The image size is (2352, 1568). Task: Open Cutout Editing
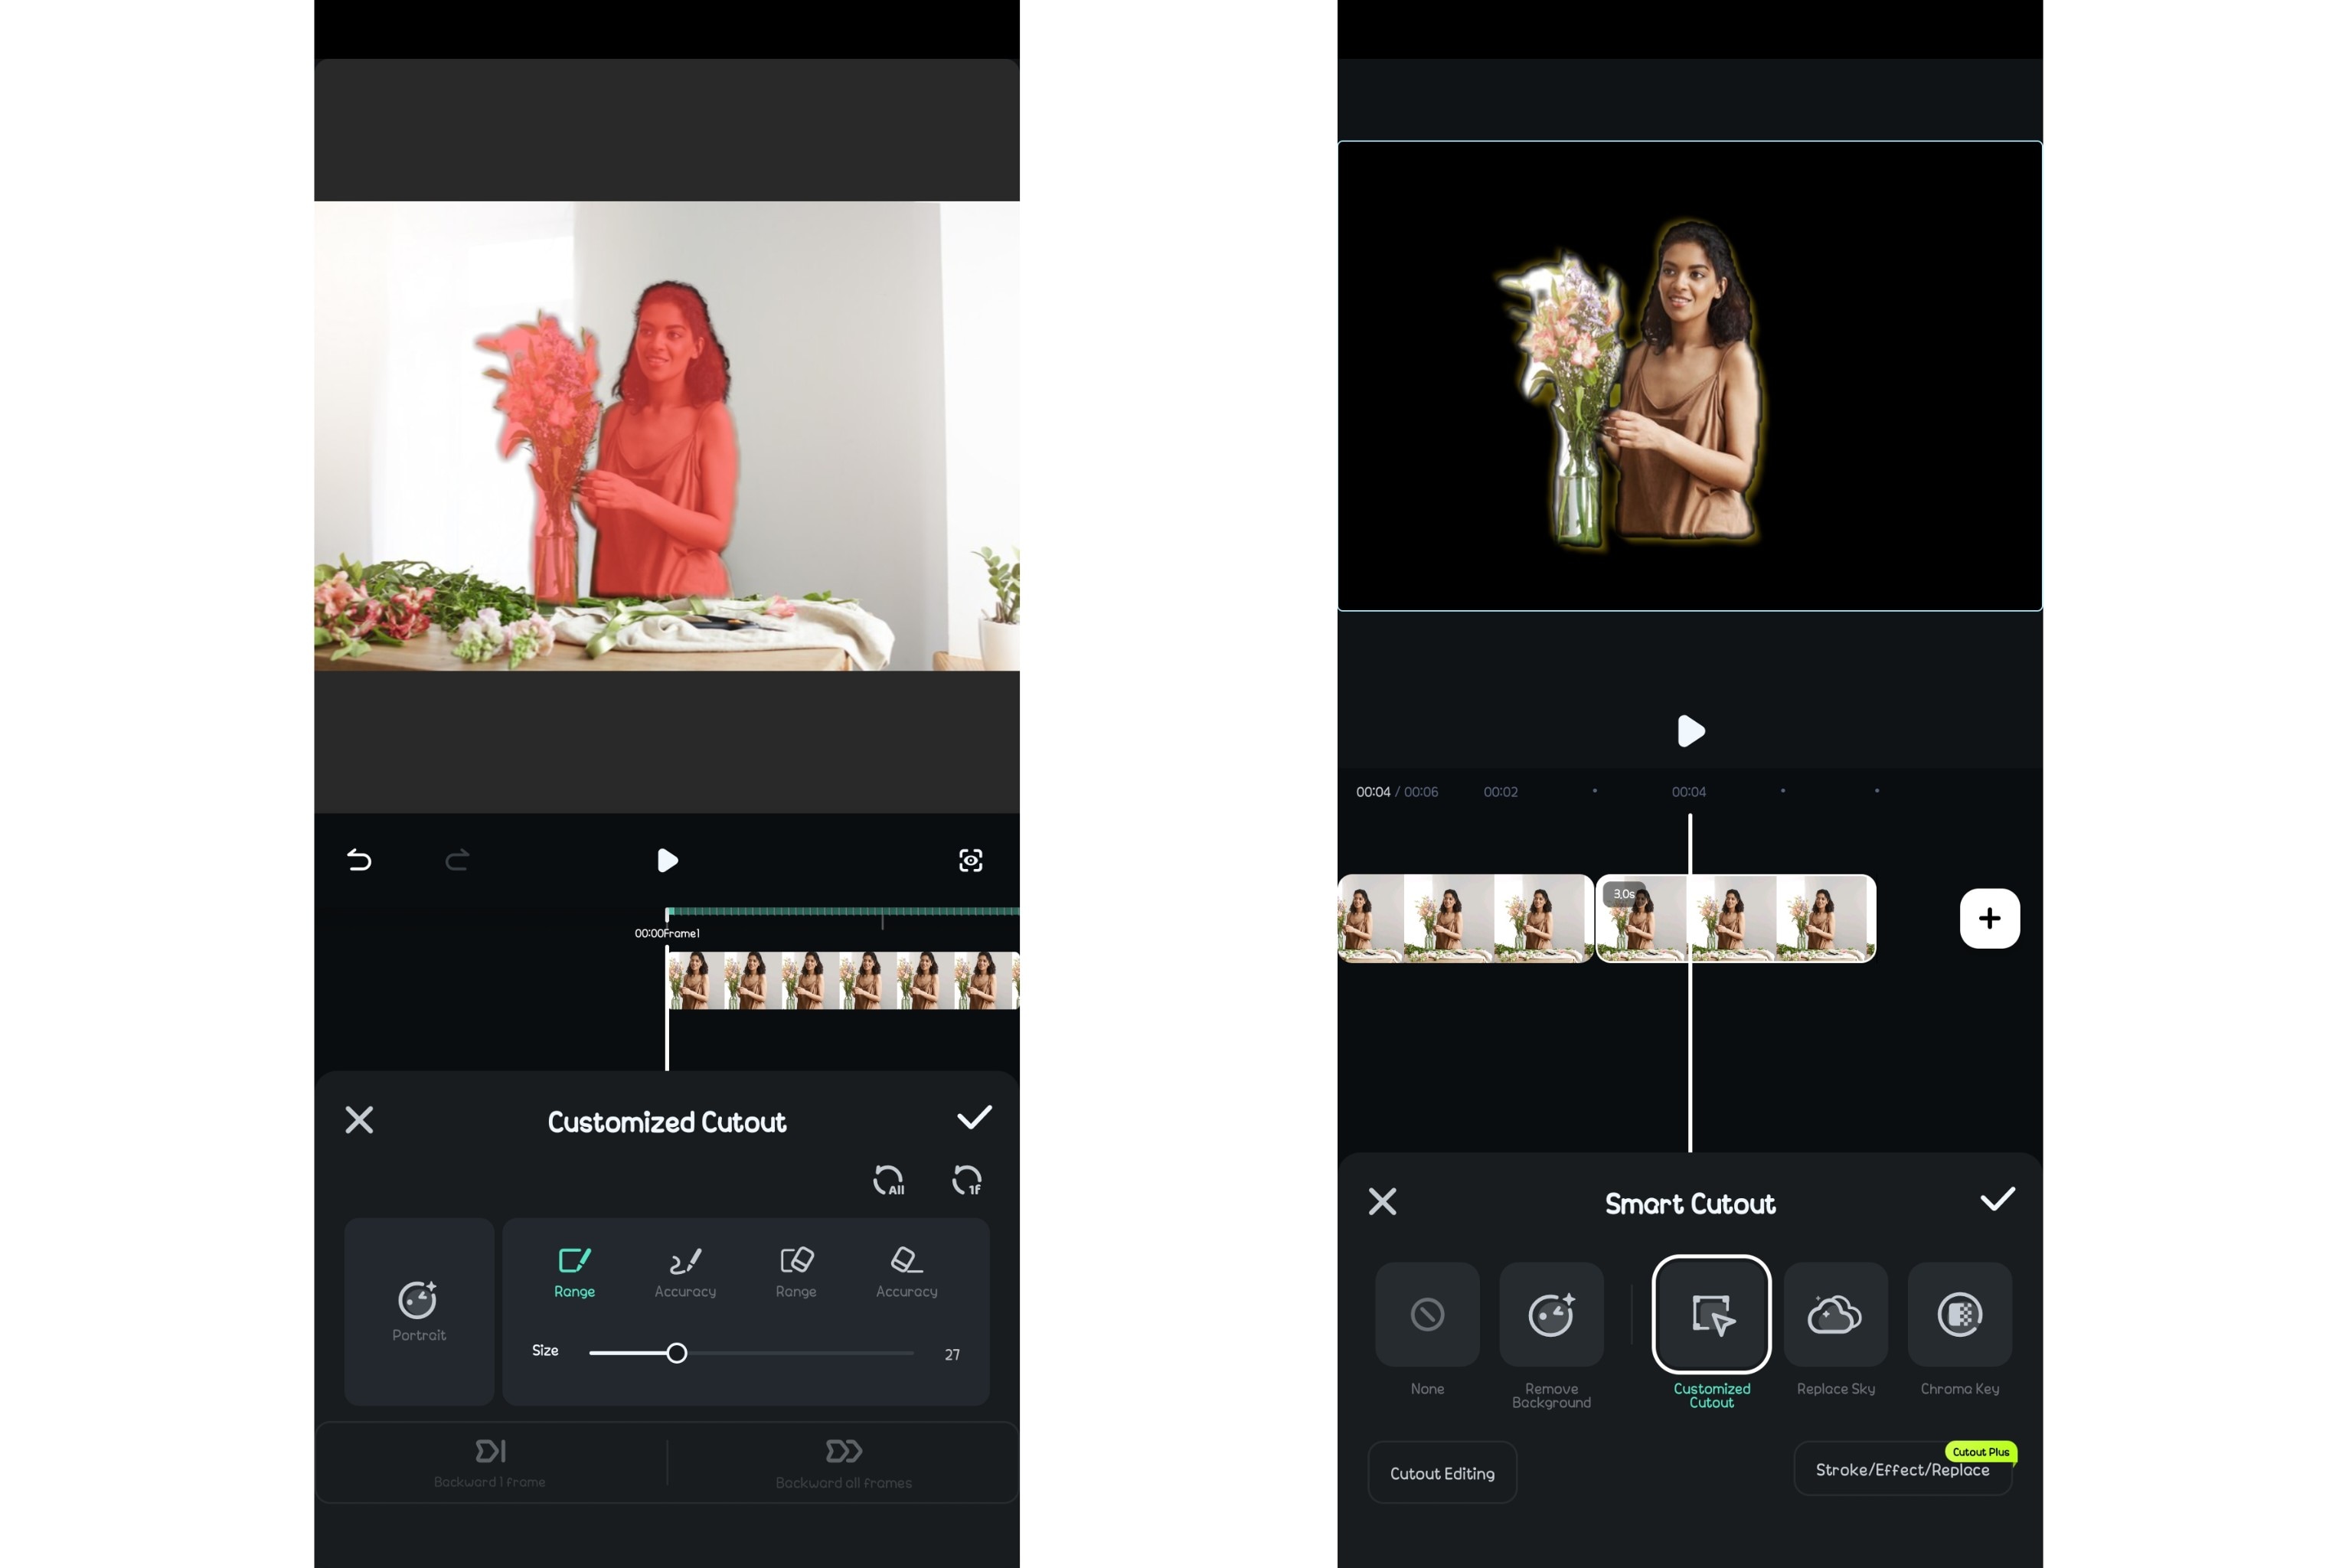pos(1442,1473)
